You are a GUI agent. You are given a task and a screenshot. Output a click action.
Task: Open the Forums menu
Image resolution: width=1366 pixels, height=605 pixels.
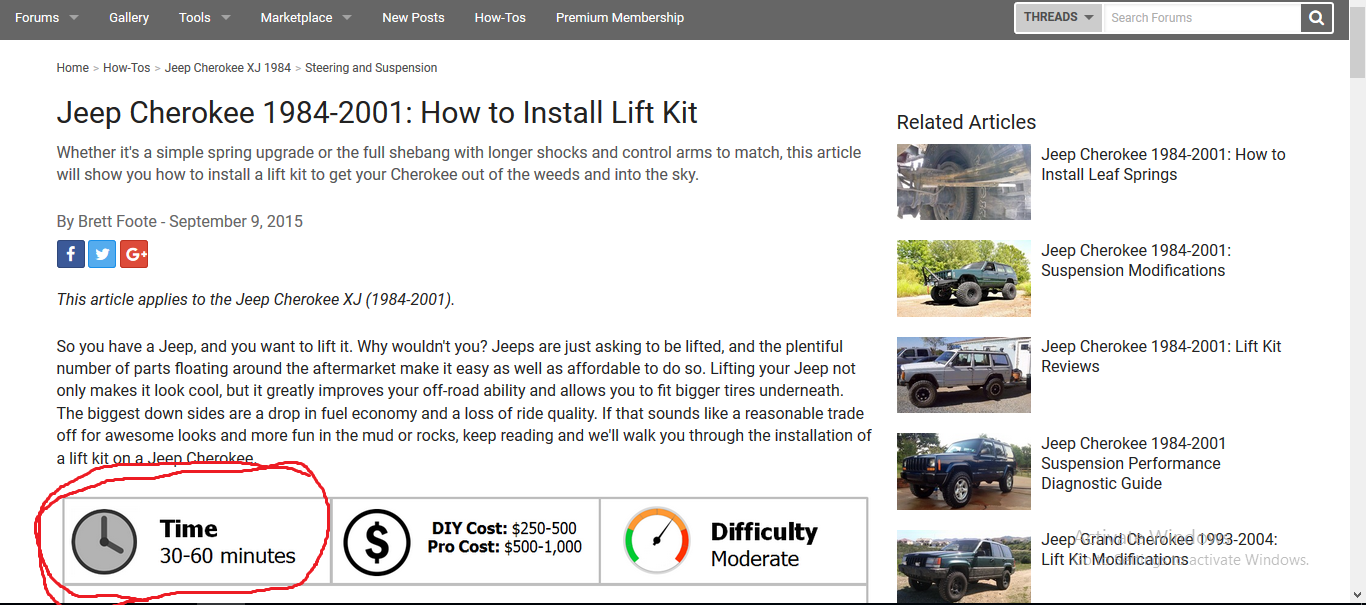[46, 17]
